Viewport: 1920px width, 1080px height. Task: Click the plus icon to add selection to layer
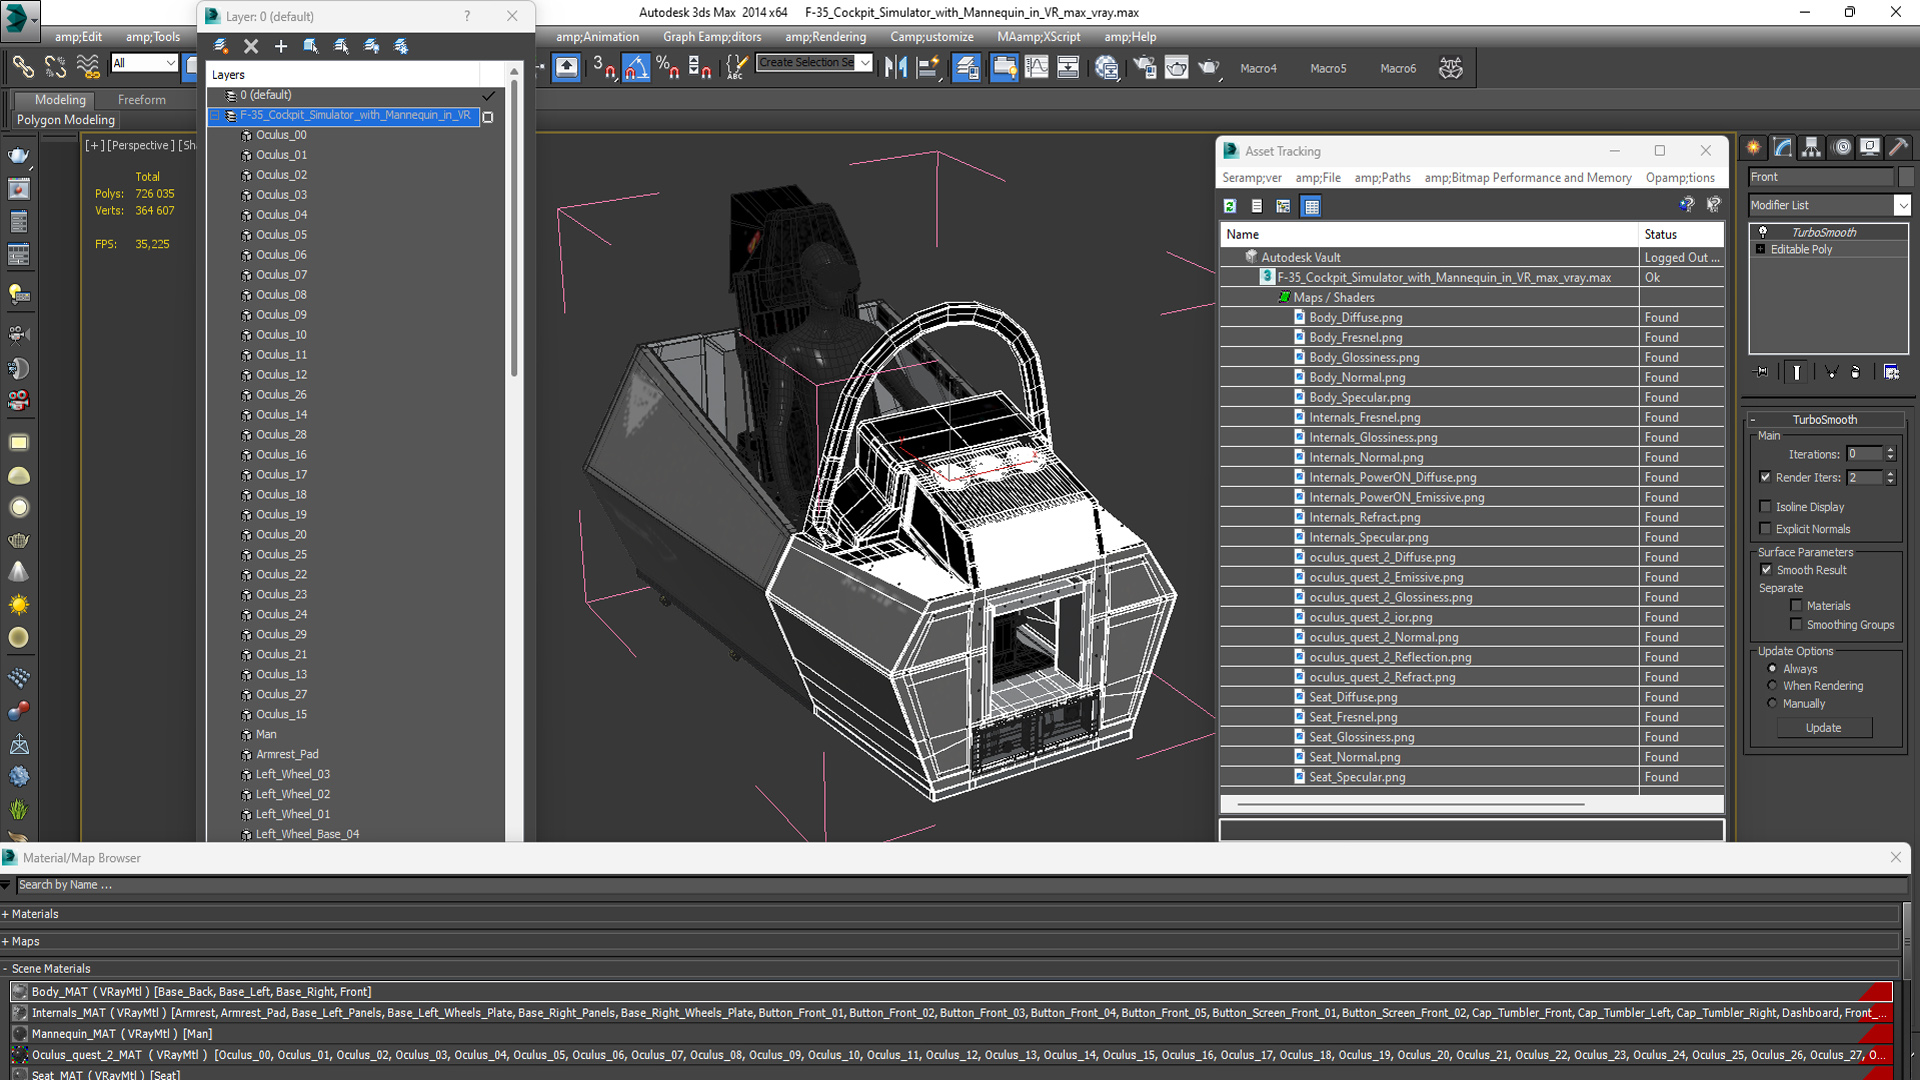tap(281, 46)
